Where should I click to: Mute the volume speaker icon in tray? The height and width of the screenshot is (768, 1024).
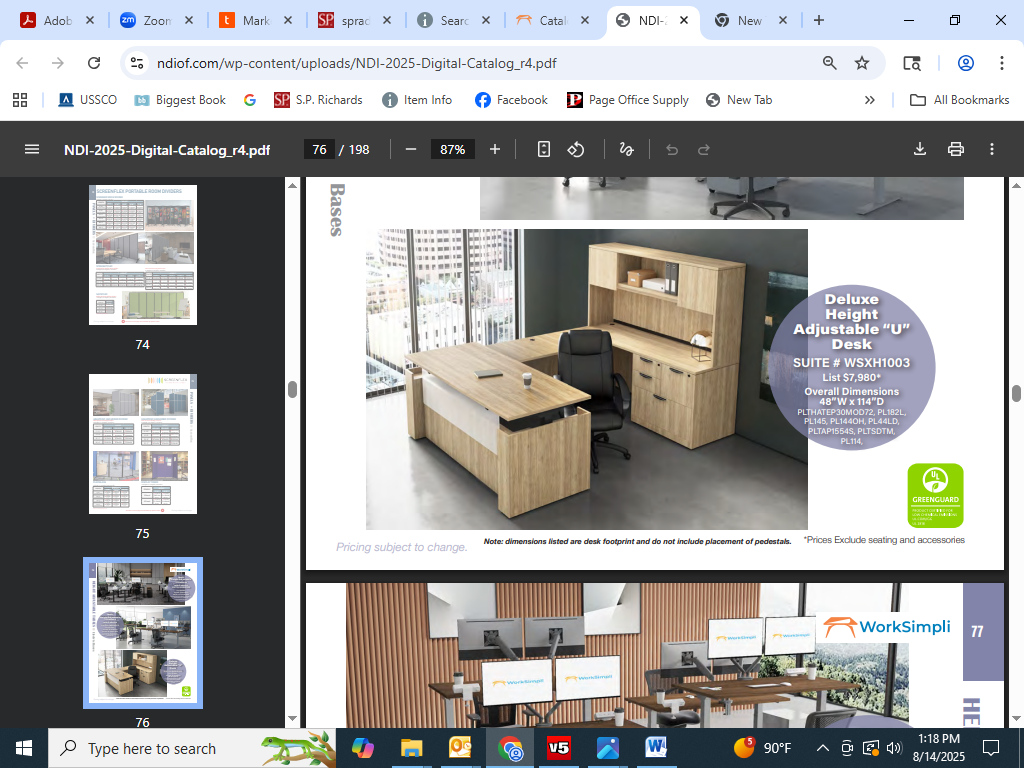[x=894, y=748]
